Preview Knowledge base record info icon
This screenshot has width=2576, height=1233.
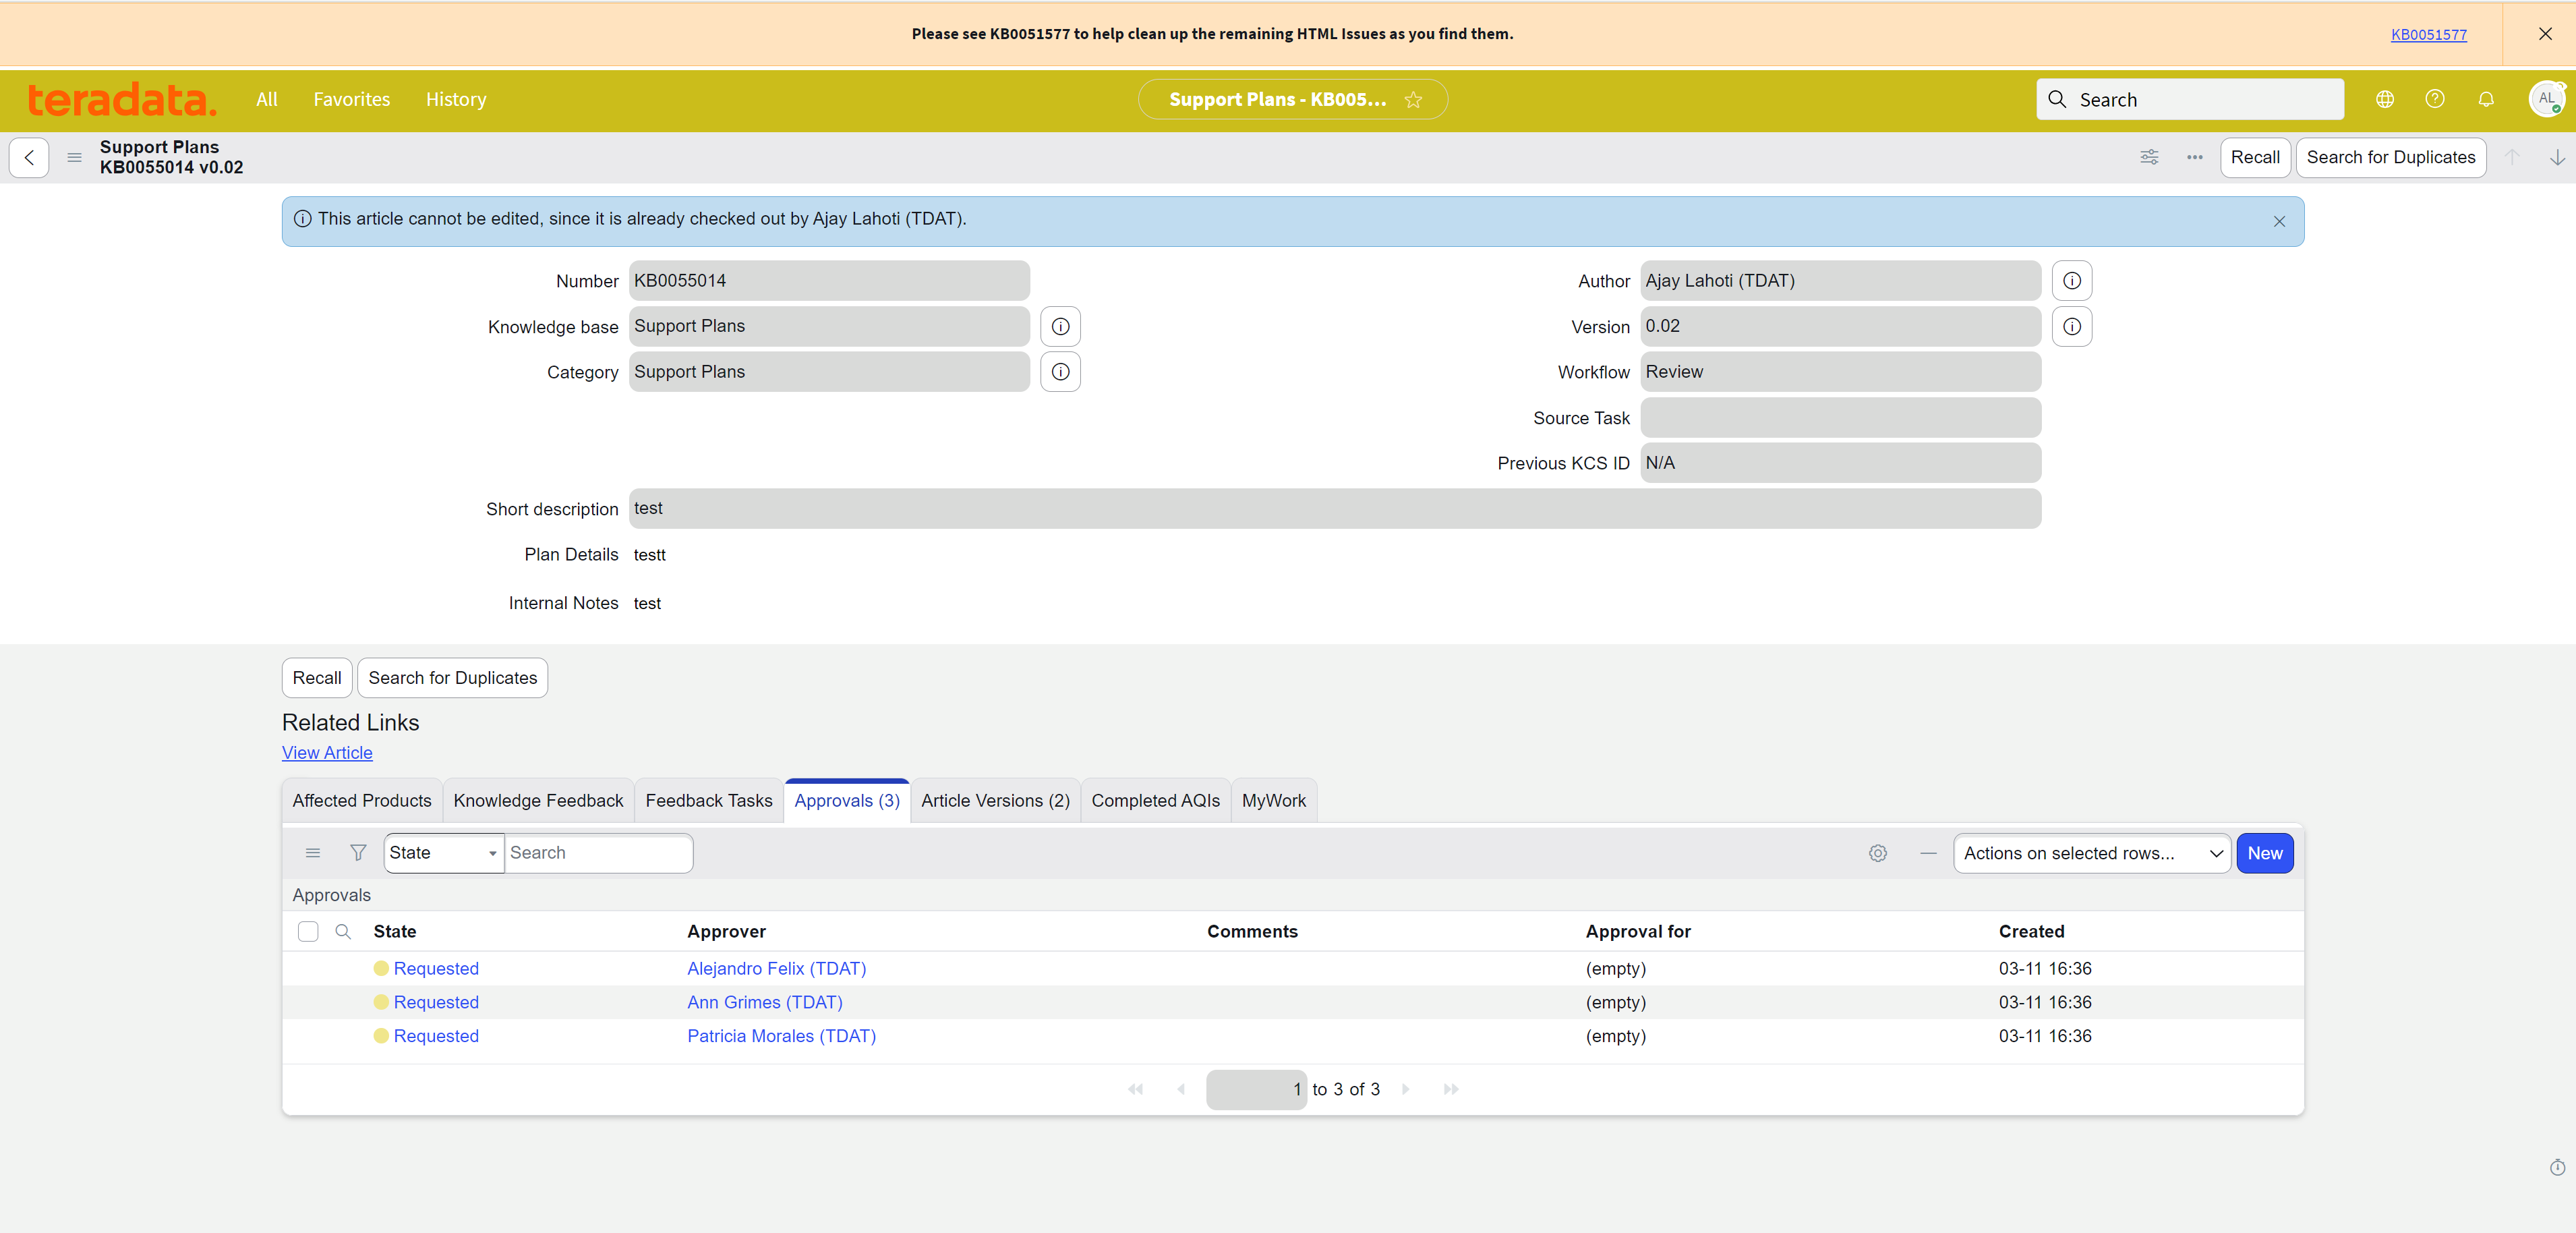coord(1060,326)
